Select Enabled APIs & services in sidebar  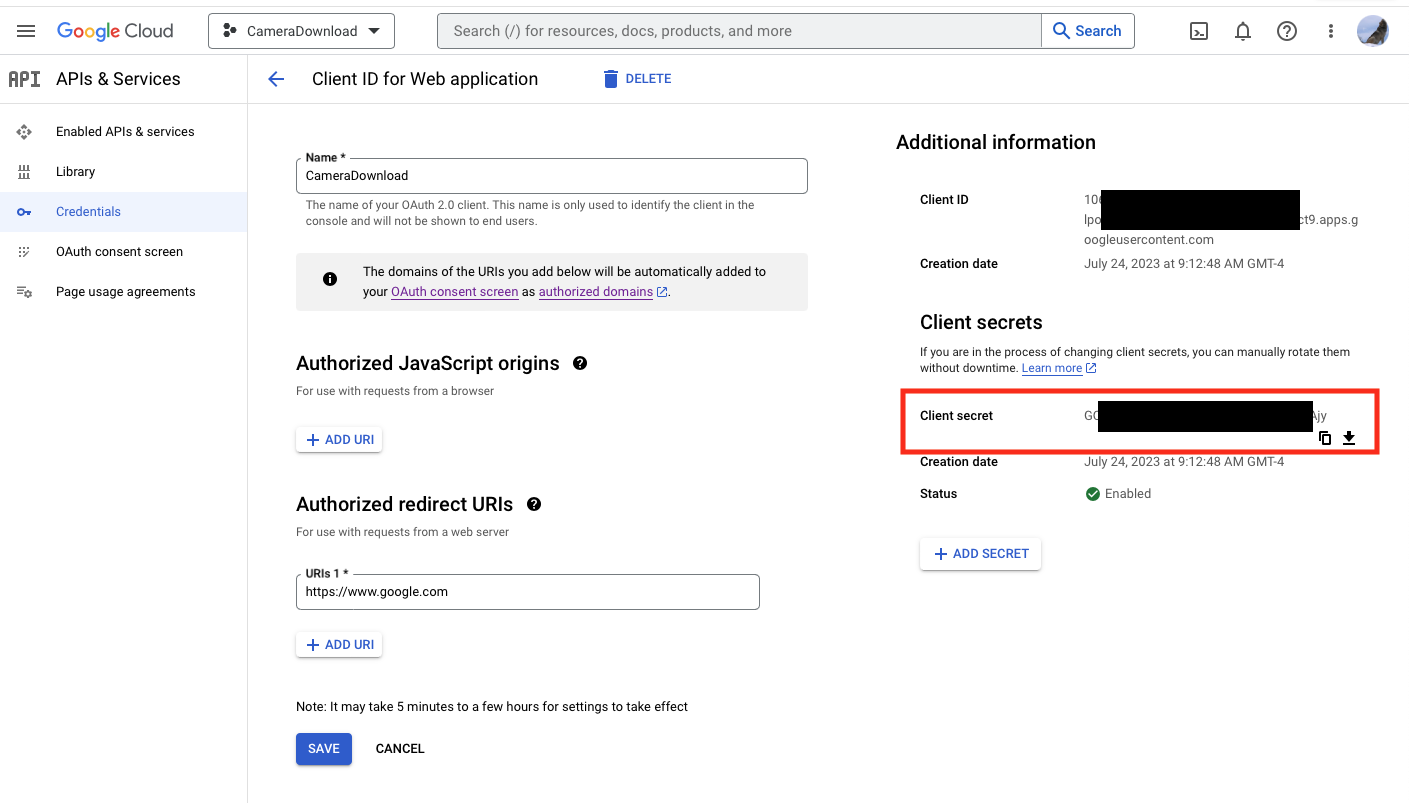(125, 132)
